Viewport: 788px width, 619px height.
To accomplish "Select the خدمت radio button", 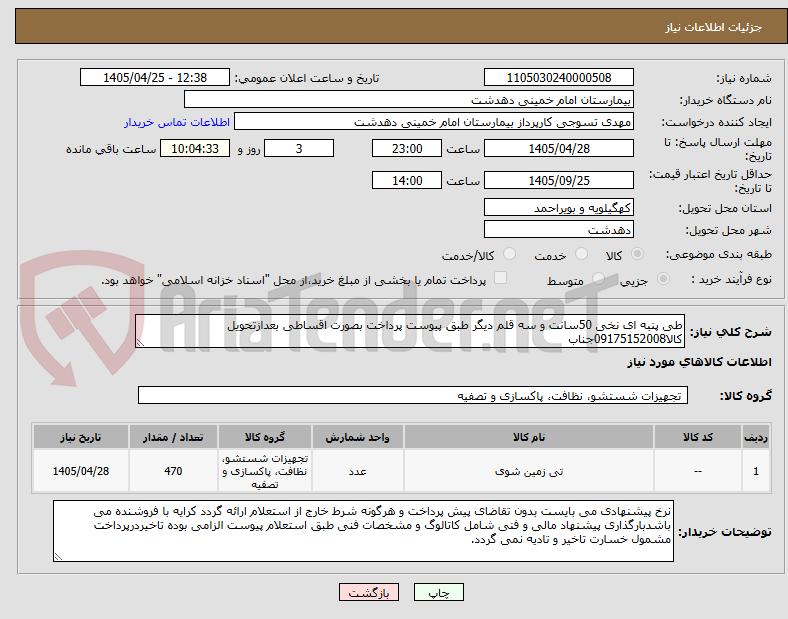I will pos(581,254).
